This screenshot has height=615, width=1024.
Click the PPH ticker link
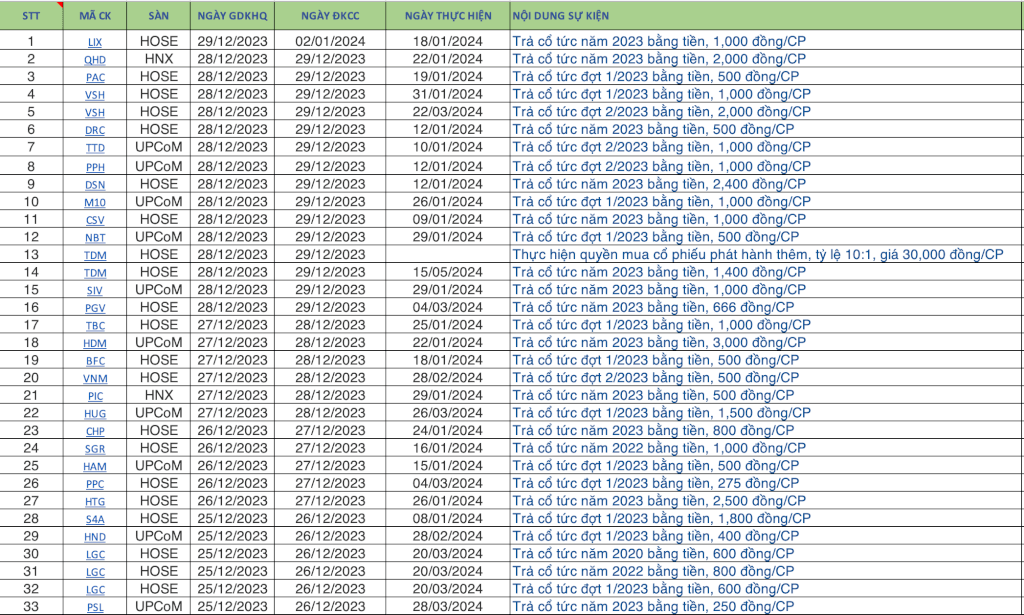pyautogui.click(x=95, y=167)
